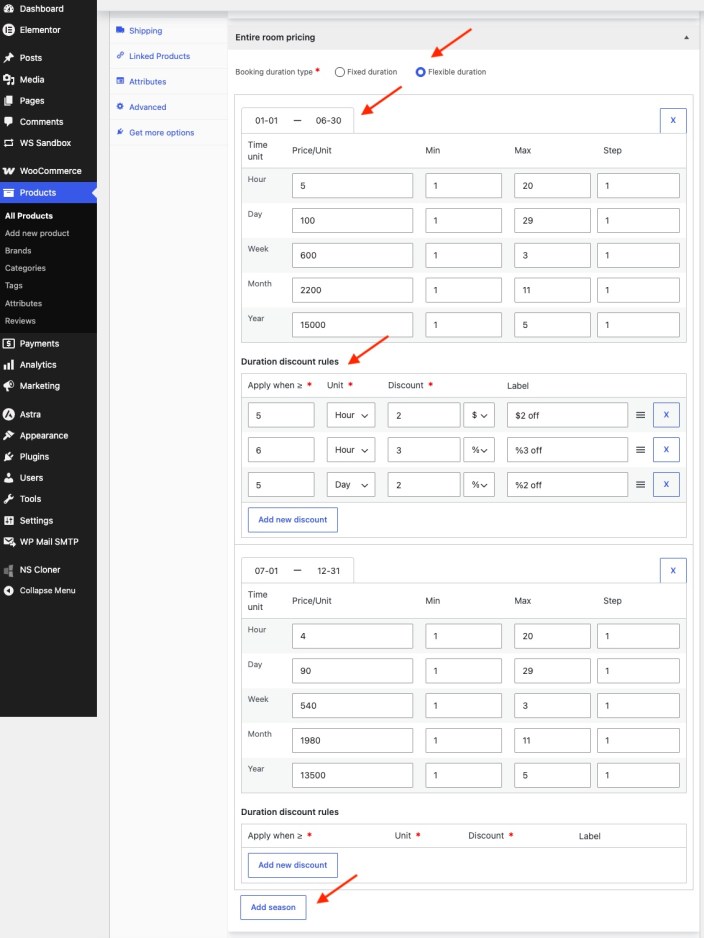Click drag handle icon for %2 off rule
The height and width of the screenshot is (938, 704).
tap(640, 485)
